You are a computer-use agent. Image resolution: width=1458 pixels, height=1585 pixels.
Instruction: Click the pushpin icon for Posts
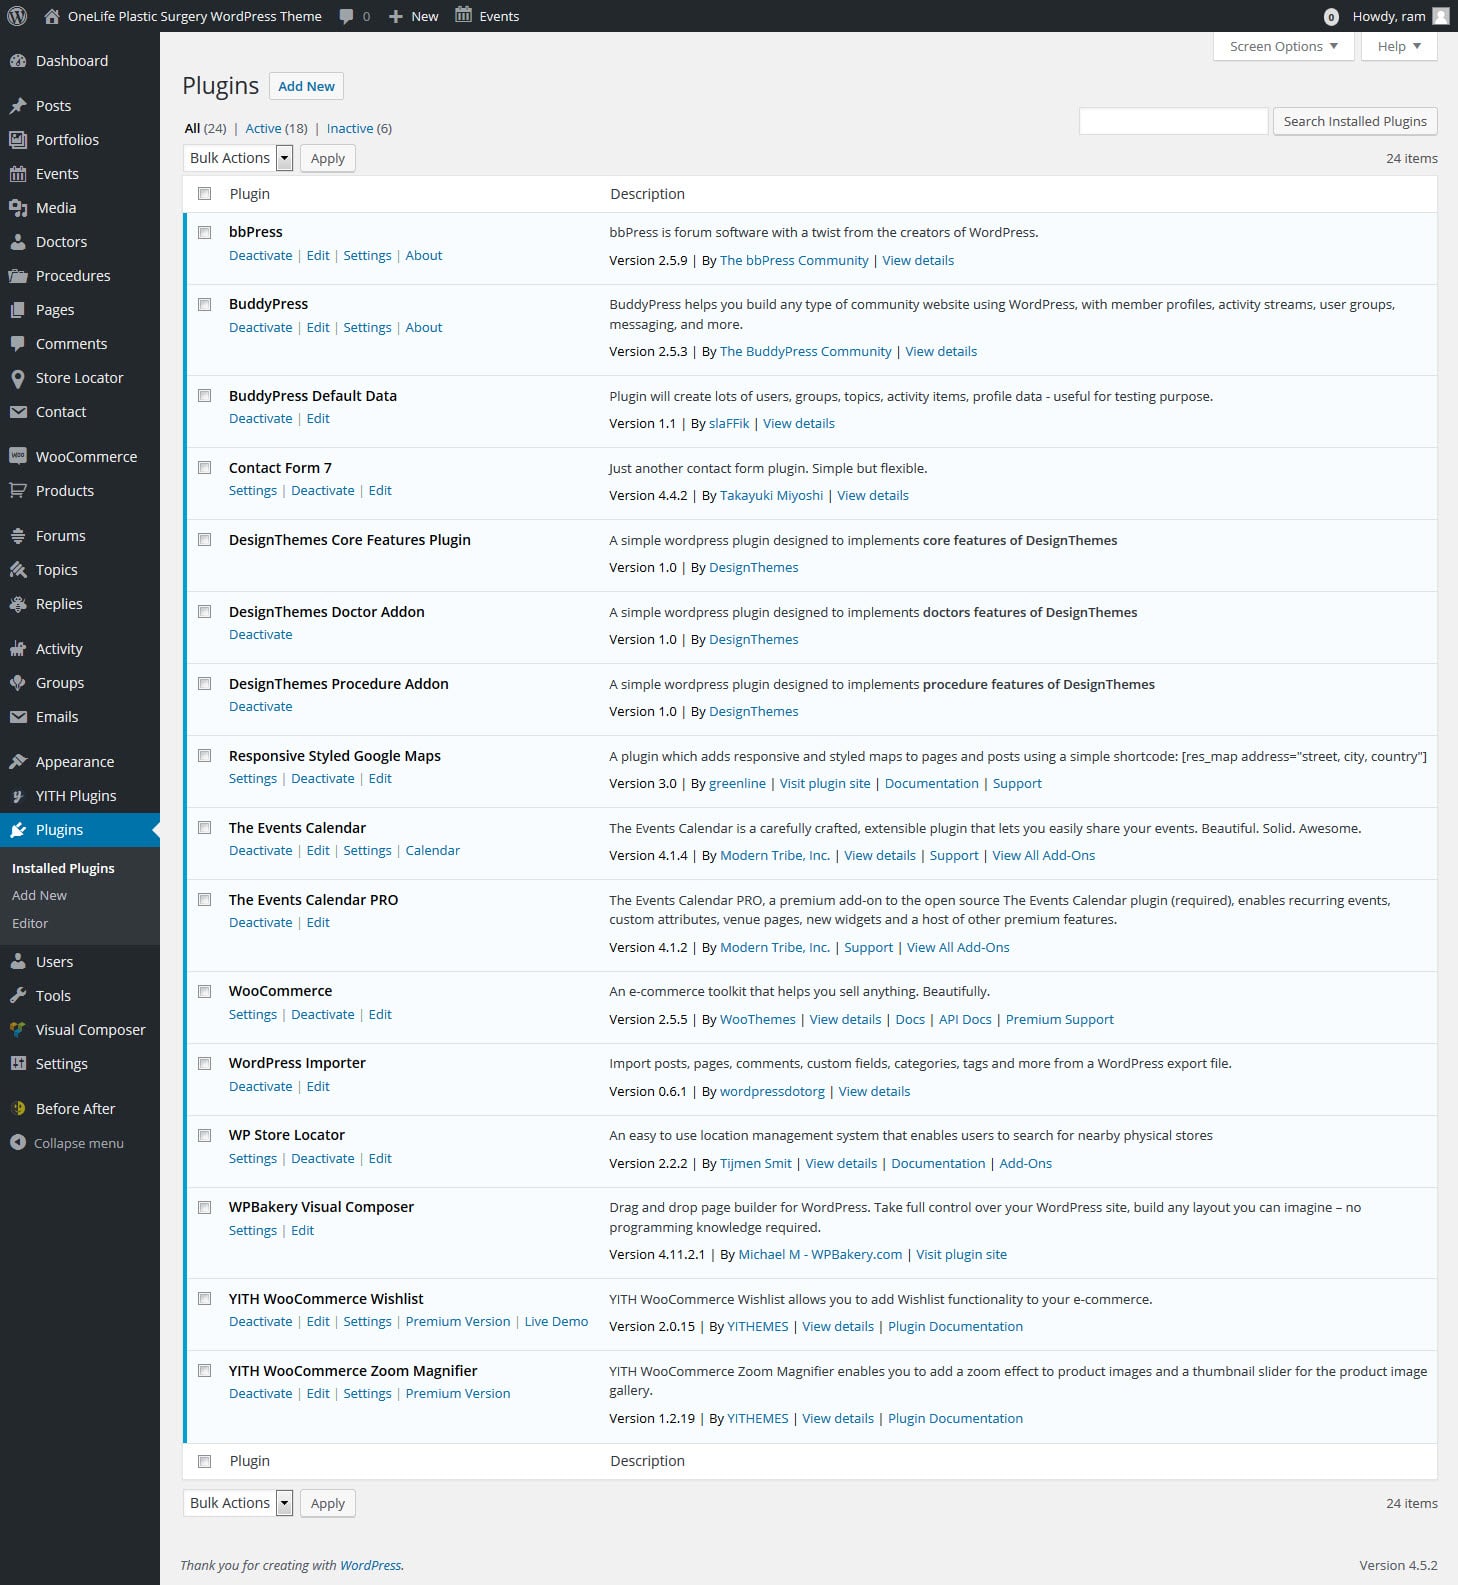point(18,106)
